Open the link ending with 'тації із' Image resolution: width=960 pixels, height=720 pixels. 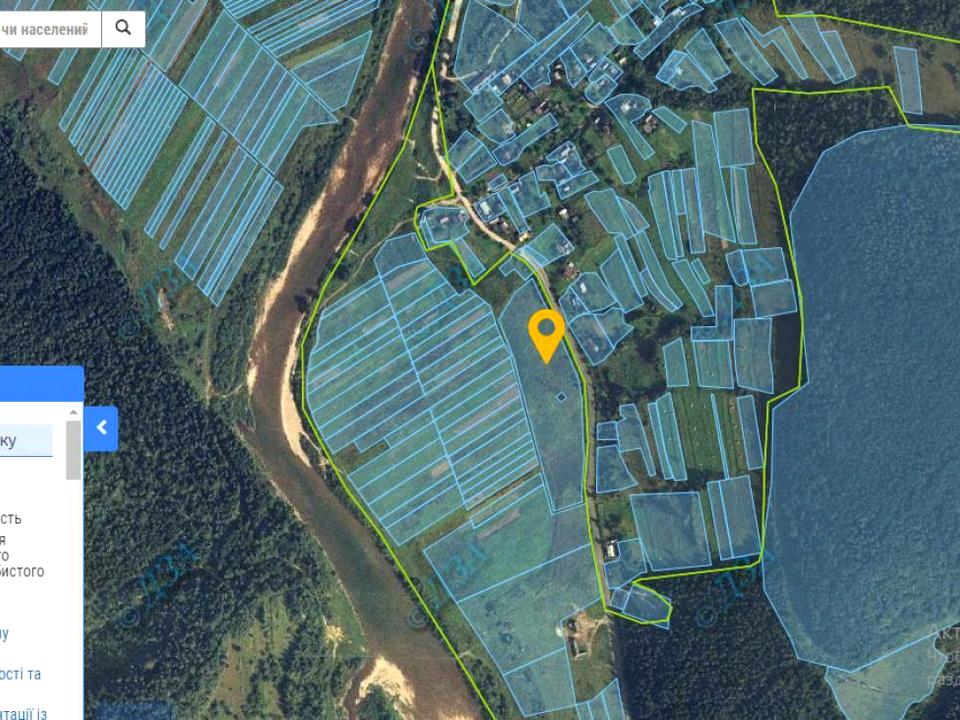[23, 713]
